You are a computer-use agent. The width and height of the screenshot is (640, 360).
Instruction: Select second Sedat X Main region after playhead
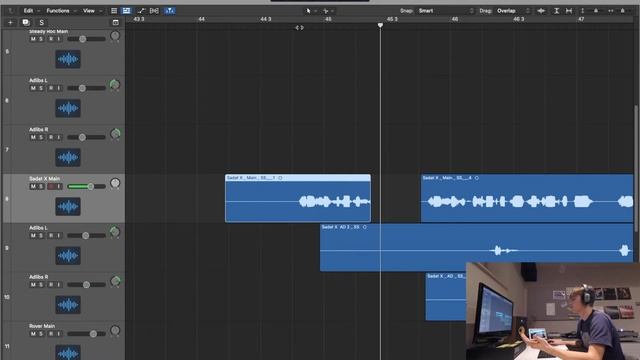tap(527, 198)
